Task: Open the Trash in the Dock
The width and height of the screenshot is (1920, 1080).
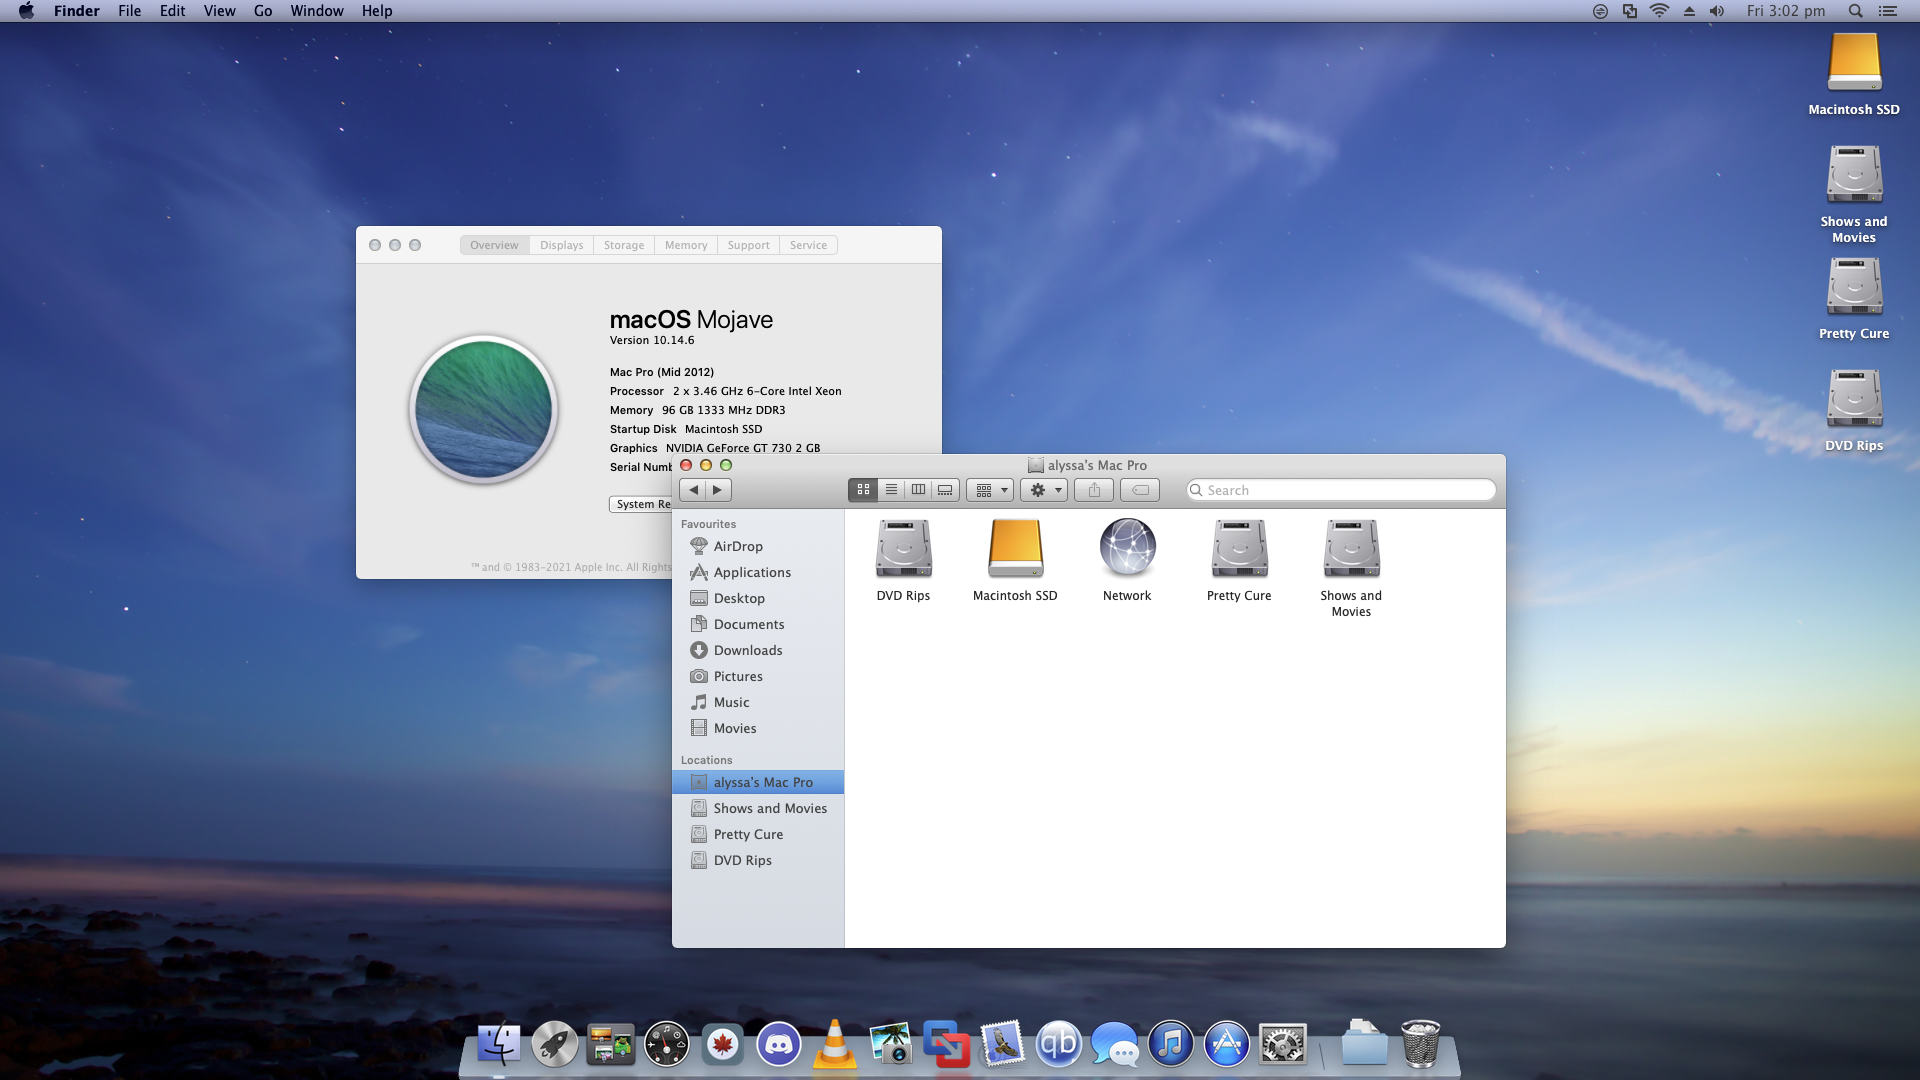Action: click(x=1420, y=1045)
